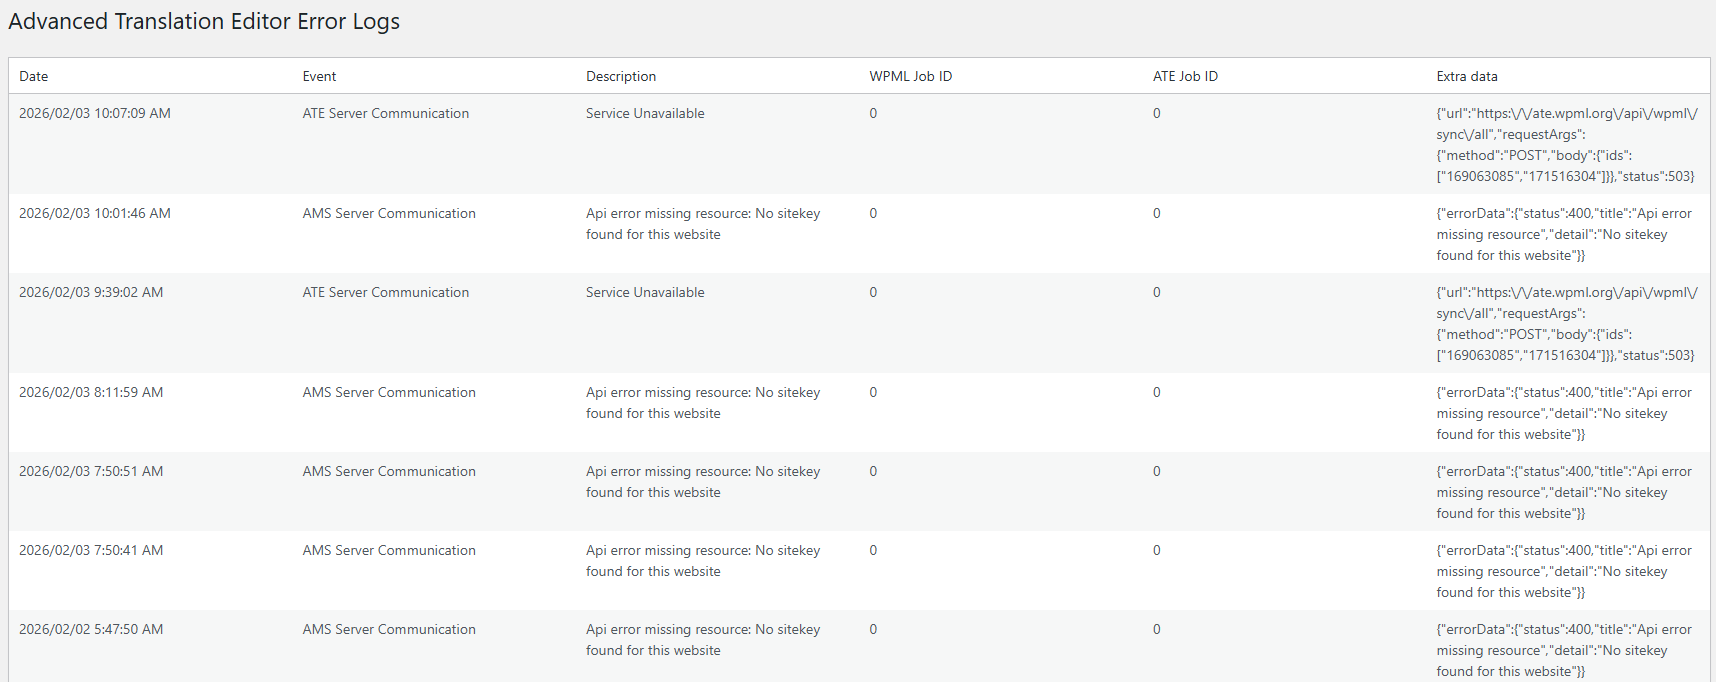Click Service Unavailable in the 9:39:02 AM row

click(x=645, y=292)
